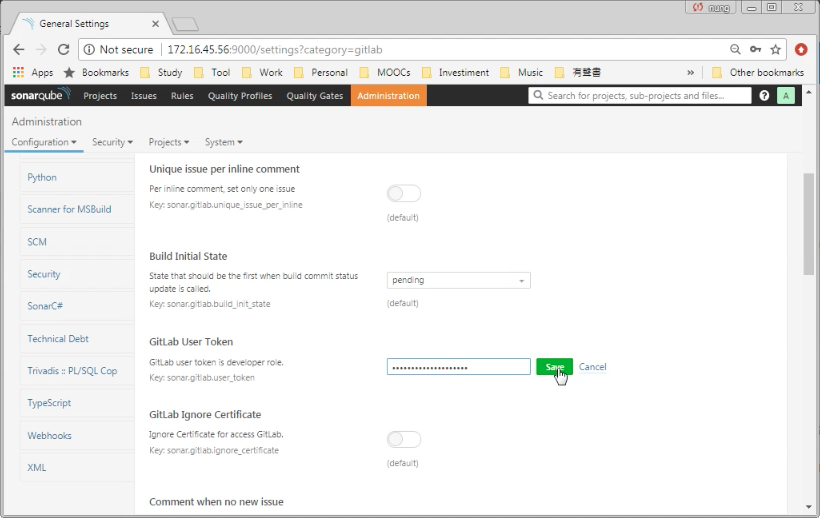Click the Chrome profile name button

pyautogui.click(x=711, y=7)
